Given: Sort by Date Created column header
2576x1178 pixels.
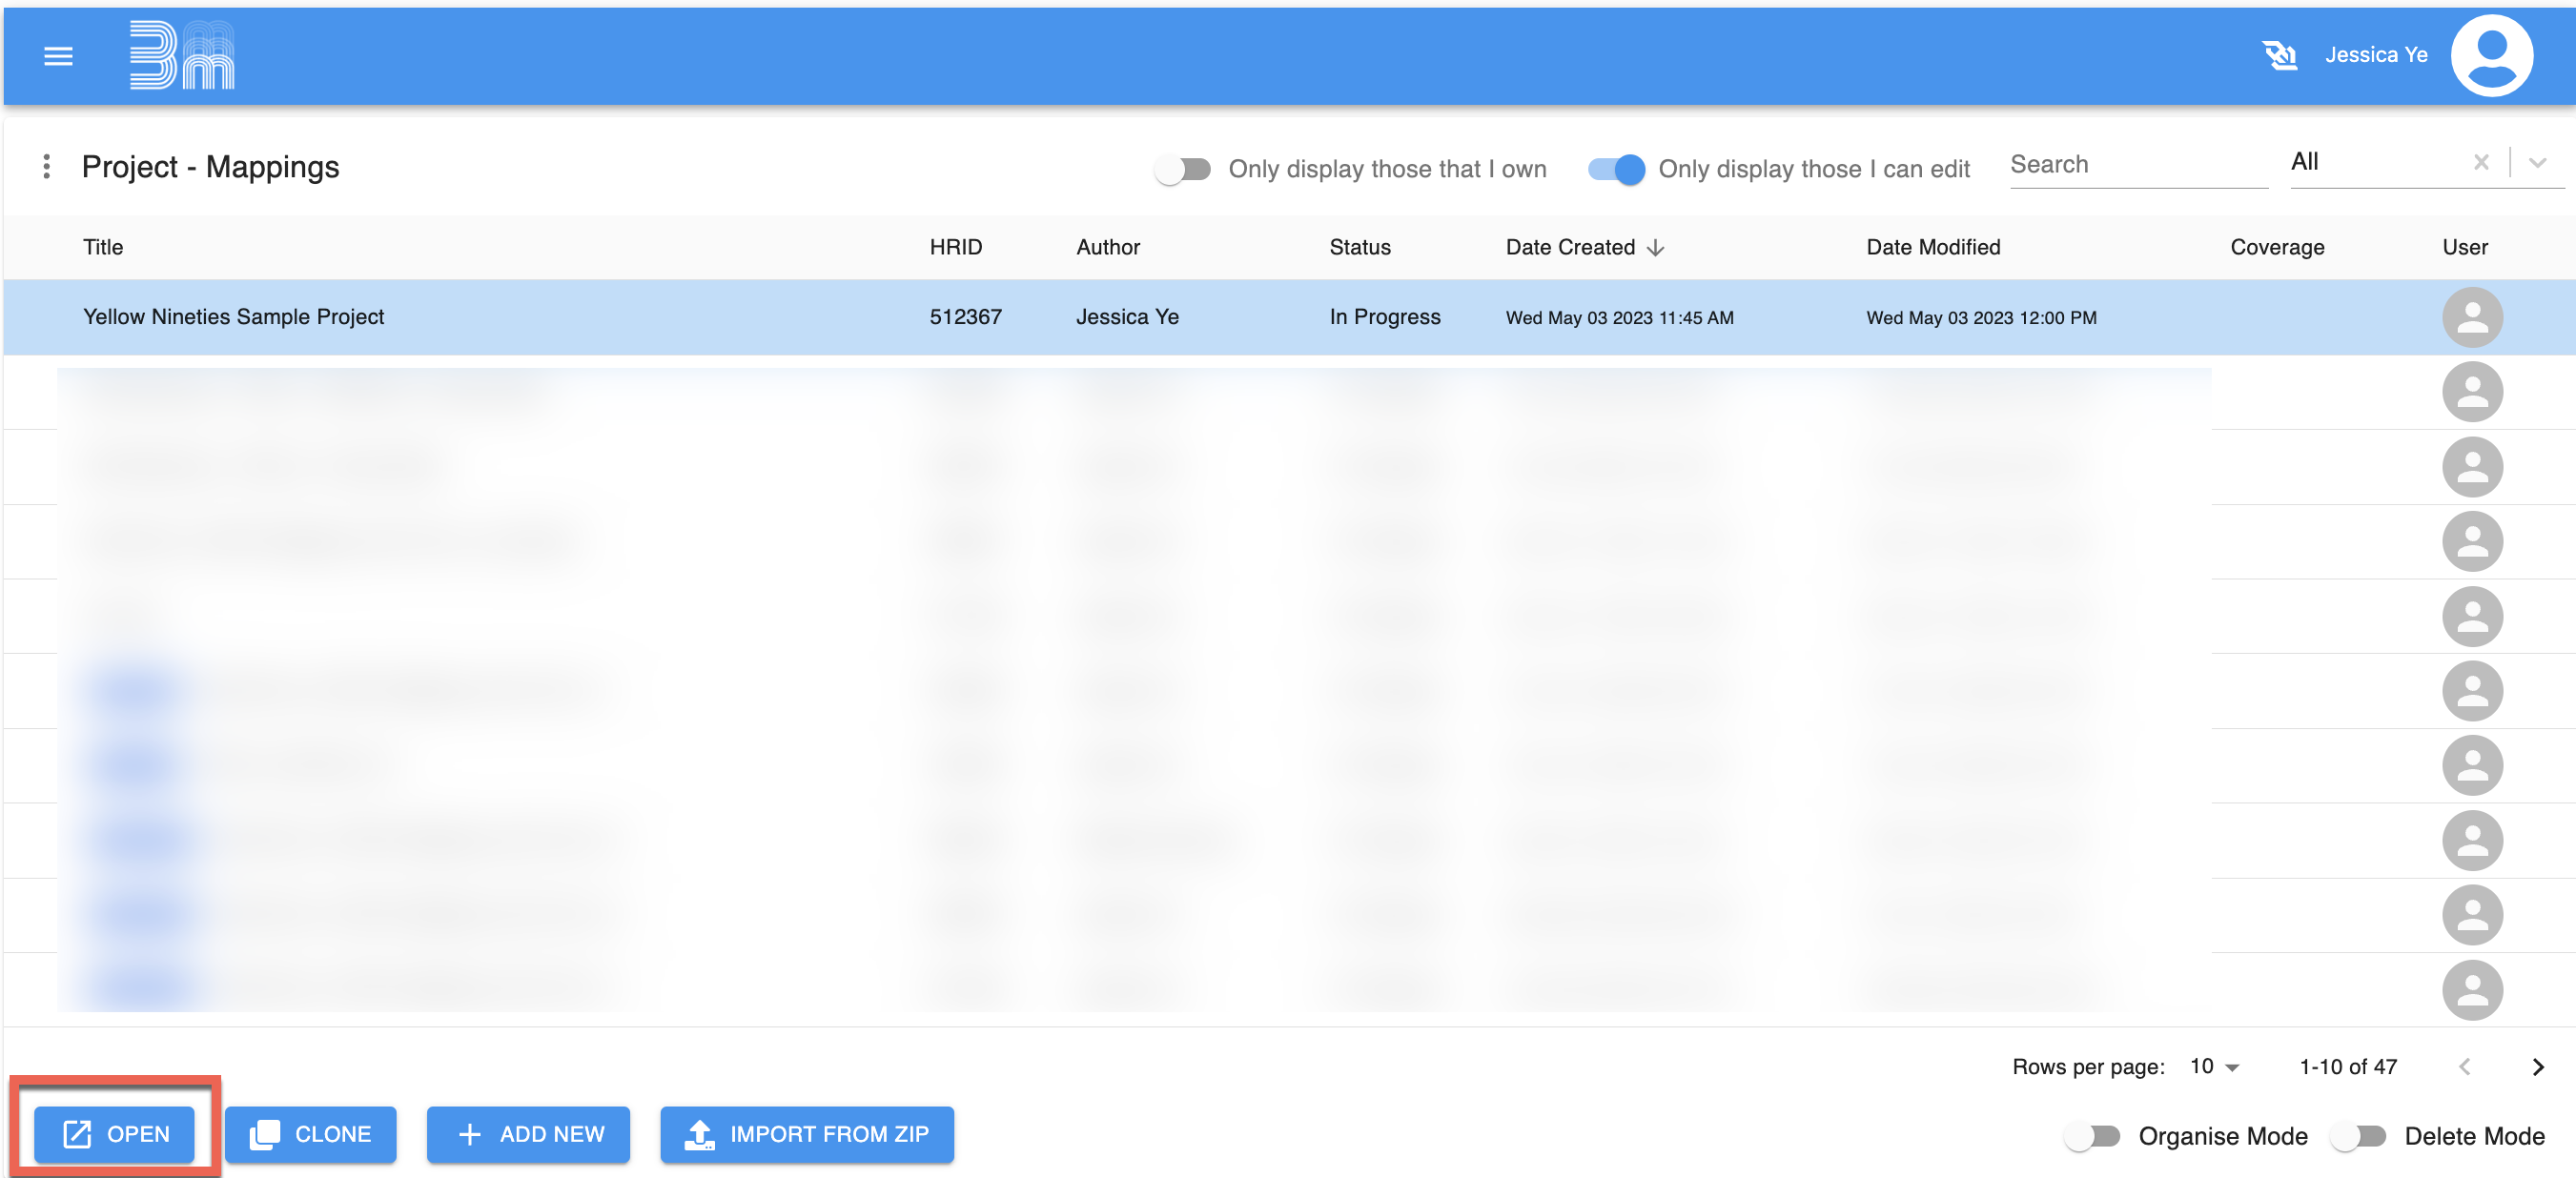Looking at the screenshot, I should click(1570, 247).
